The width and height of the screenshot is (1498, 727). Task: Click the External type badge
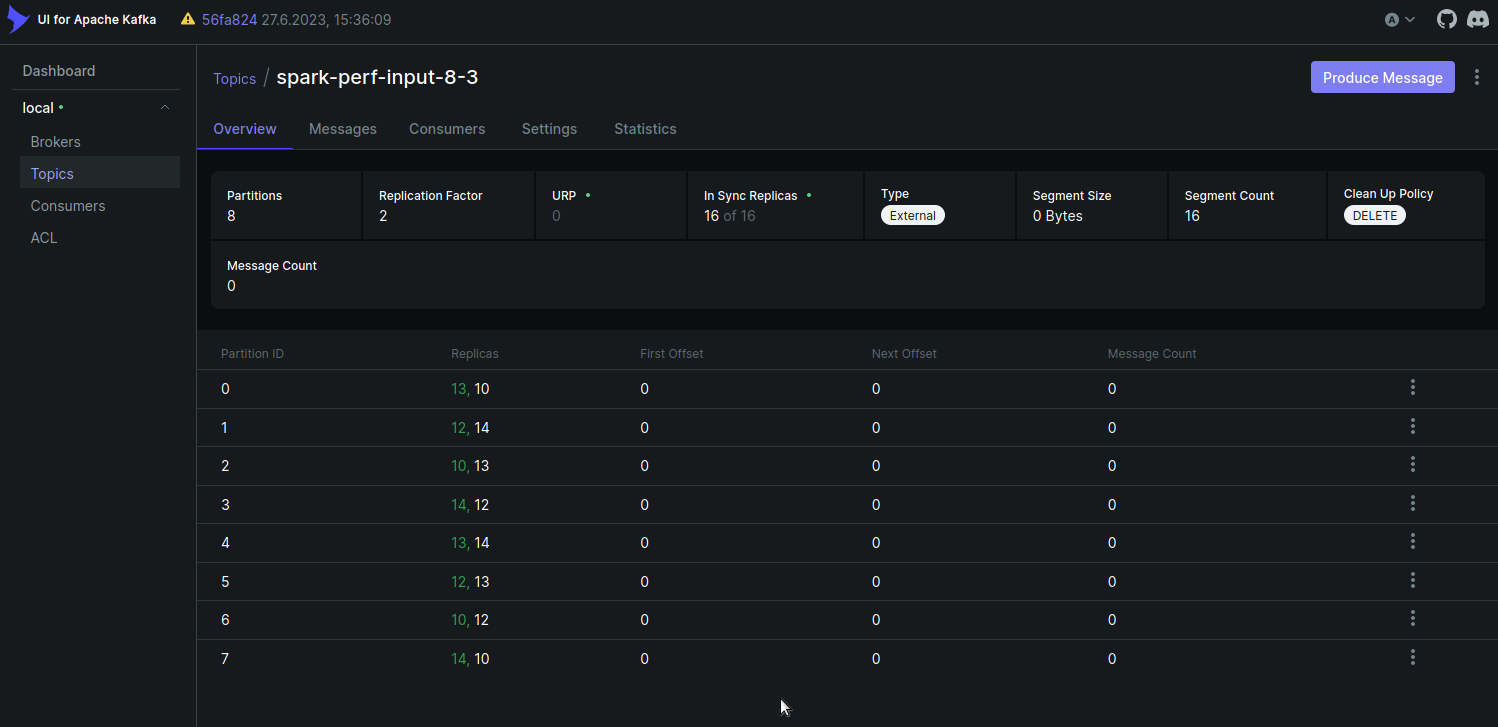912,215
